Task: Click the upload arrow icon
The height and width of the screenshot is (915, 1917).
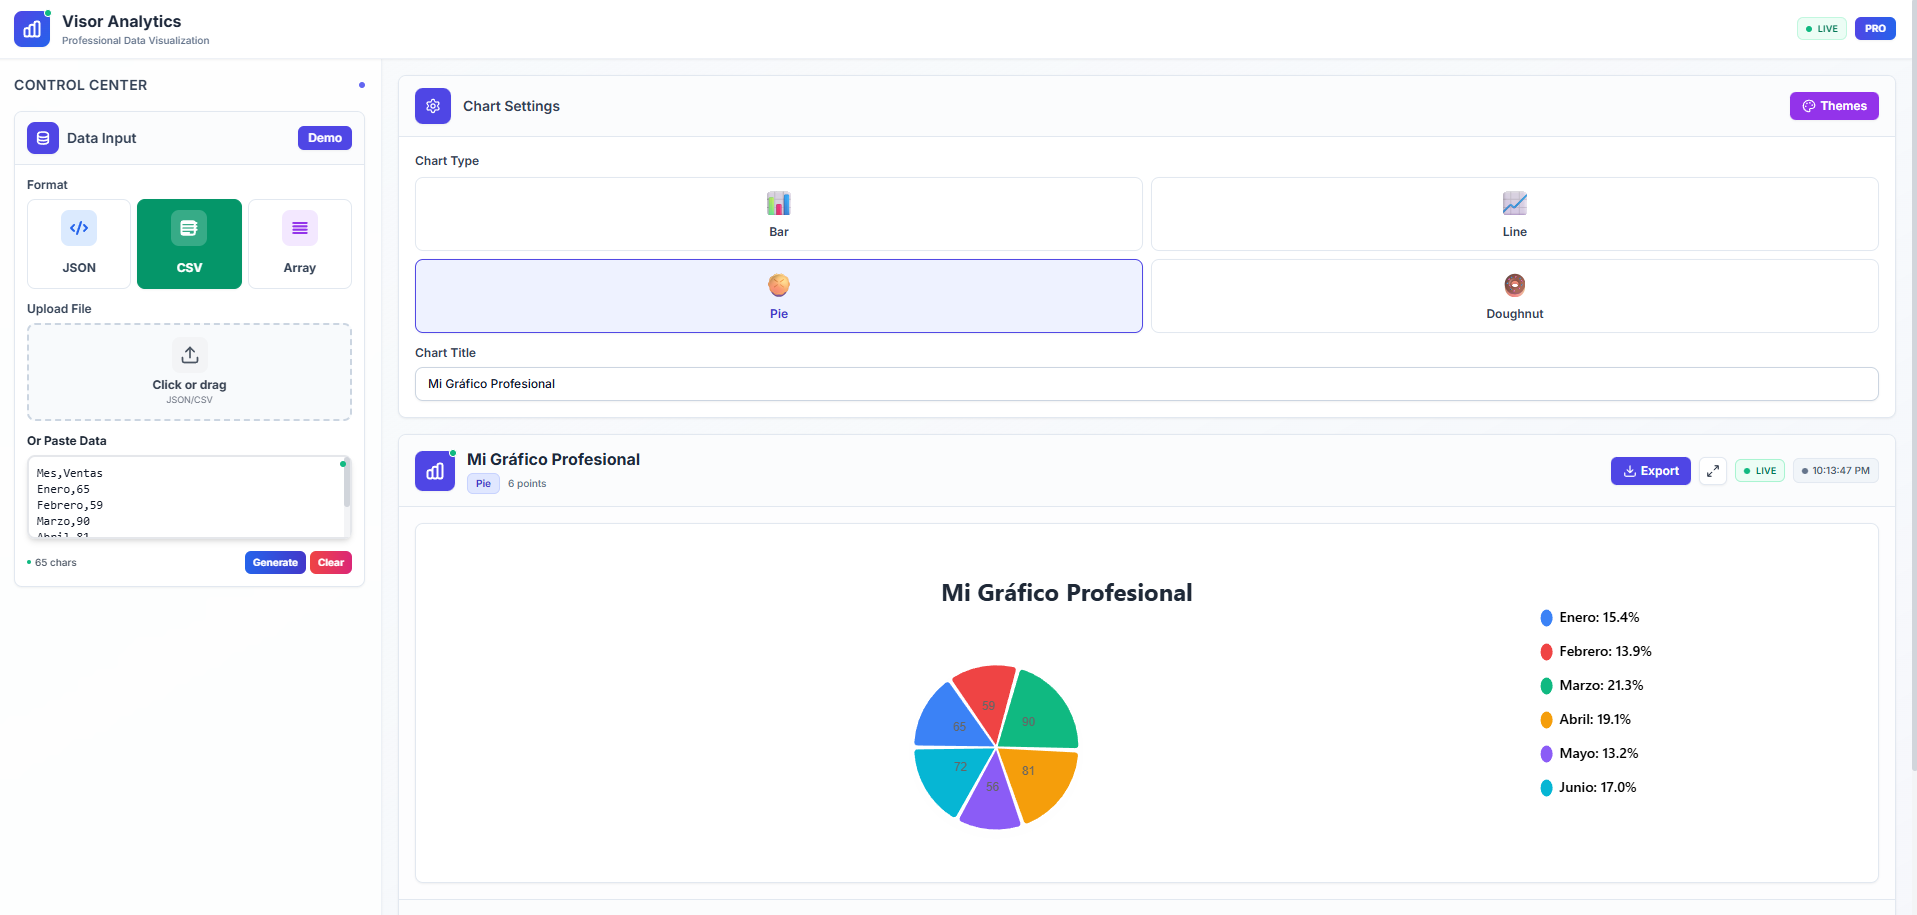Action: coord(189,355)
